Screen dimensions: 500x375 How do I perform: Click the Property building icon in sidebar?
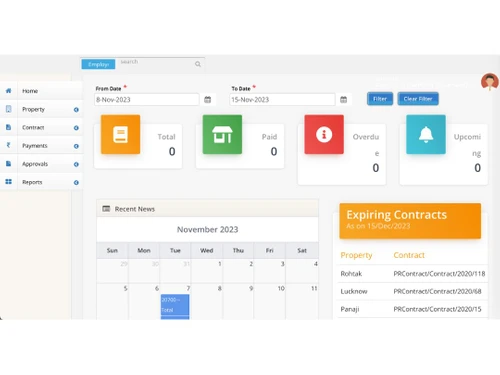(9, 109)
